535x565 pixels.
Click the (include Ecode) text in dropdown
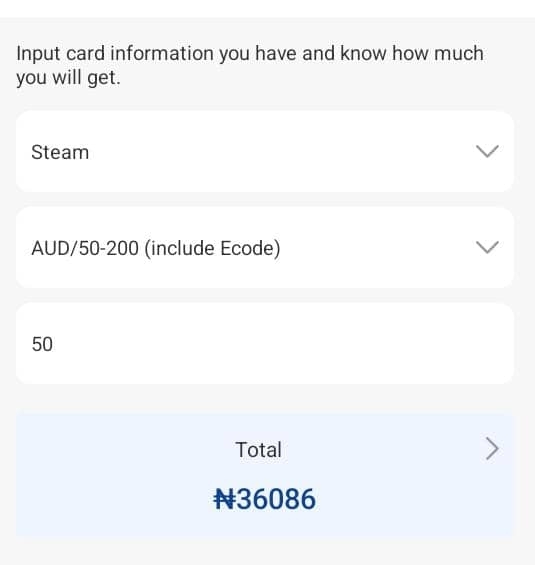coord(212,249)
